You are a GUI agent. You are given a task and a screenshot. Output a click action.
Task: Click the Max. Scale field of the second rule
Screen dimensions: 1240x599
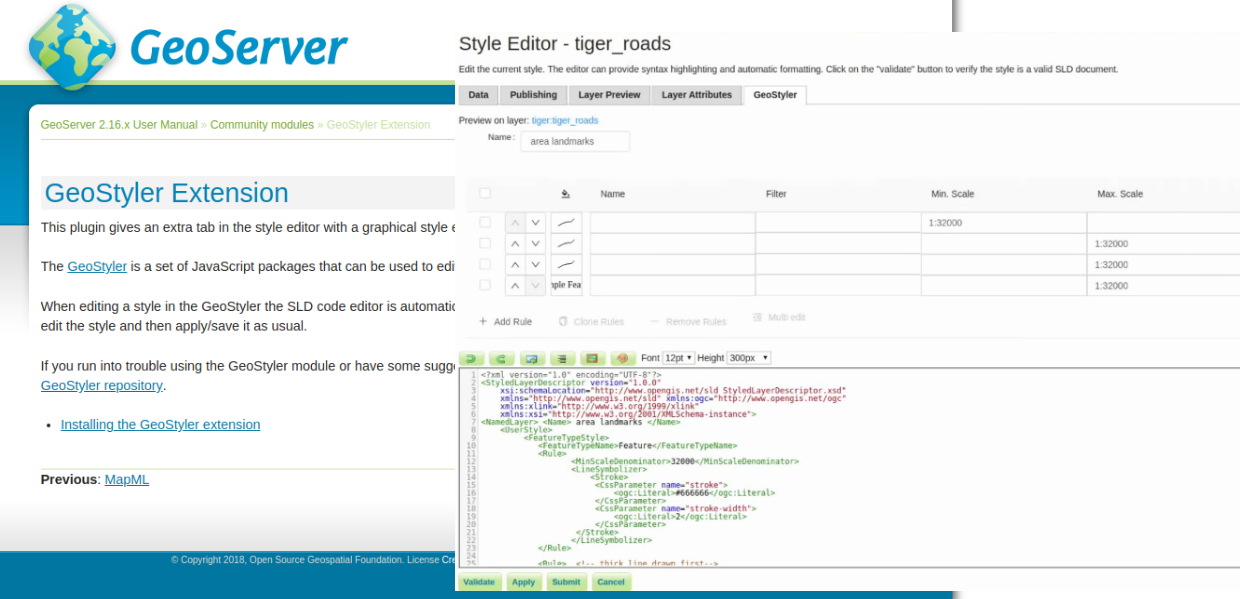click(x=1164, y=244)
